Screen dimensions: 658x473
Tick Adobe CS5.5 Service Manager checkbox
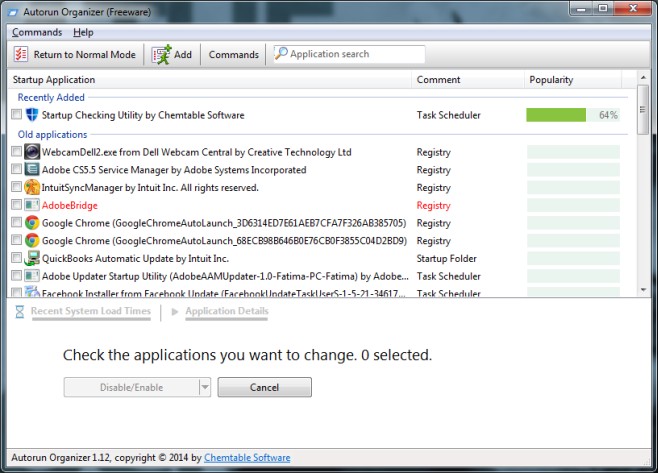(16, 169)
